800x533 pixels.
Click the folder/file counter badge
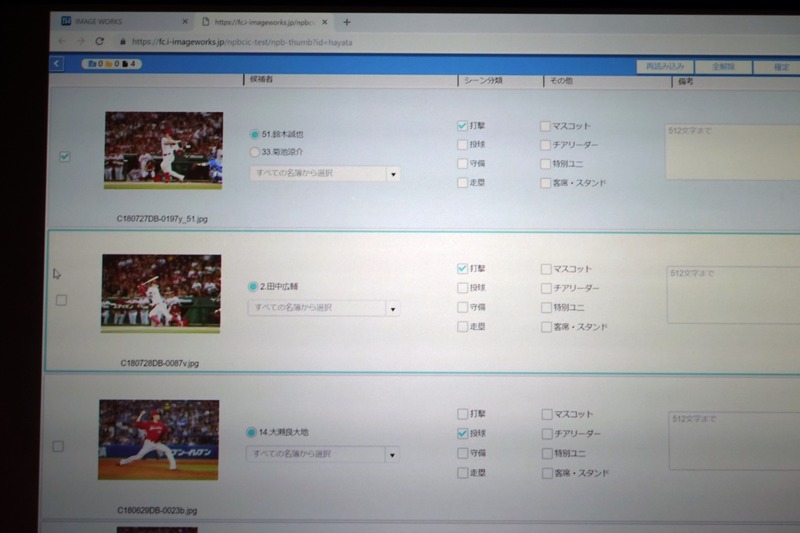111,64
